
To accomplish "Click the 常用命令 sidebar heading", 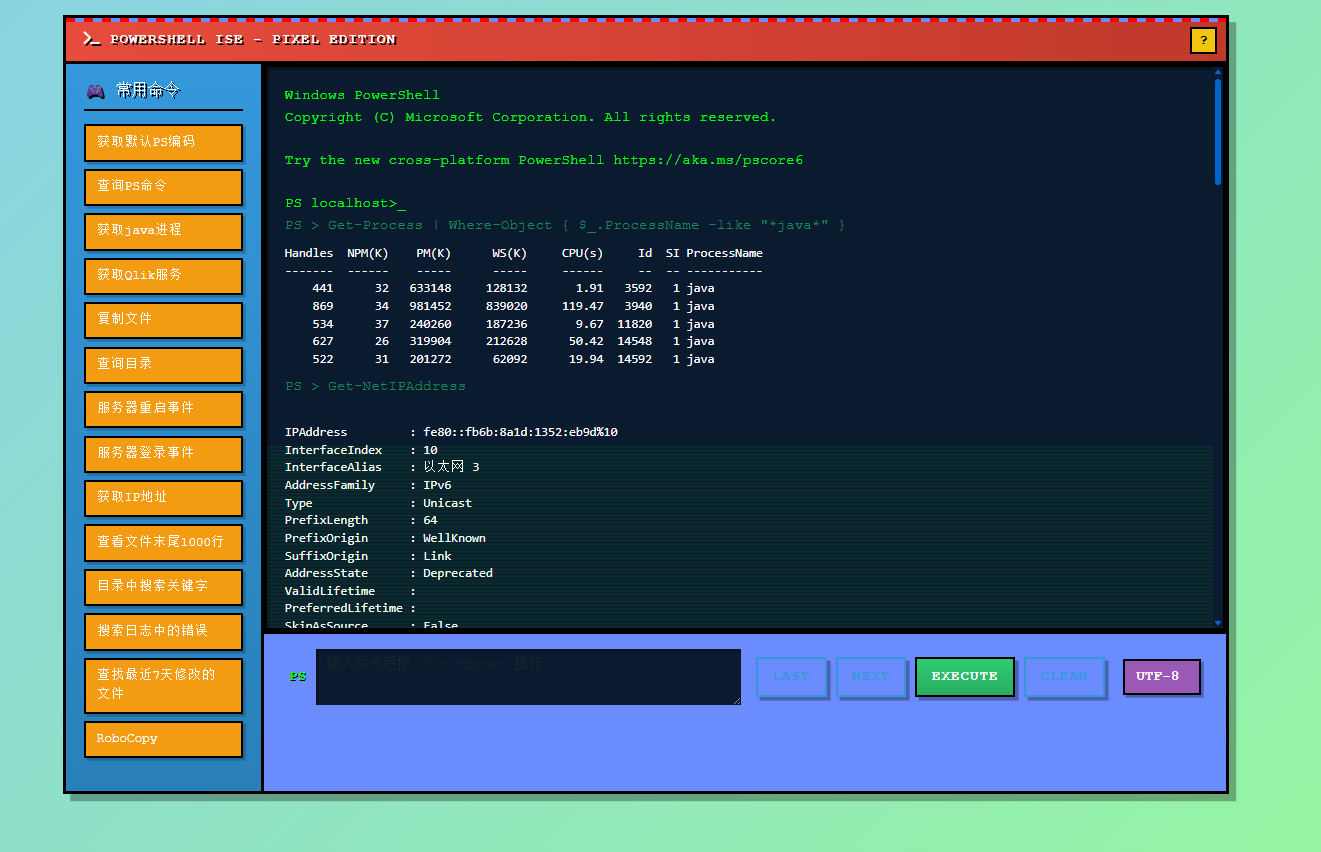I will (x=148, y=91).
